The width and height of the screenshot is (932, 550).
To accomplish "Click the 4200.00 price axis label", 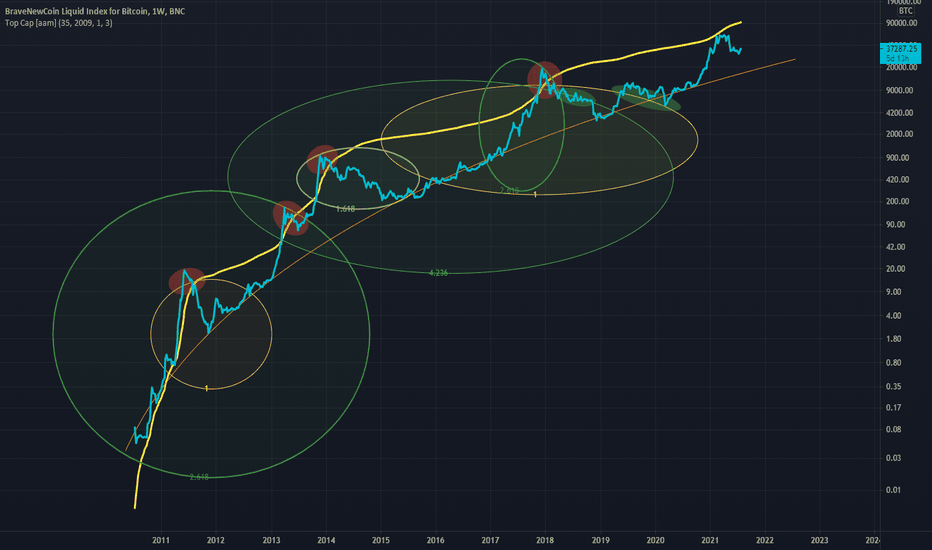I will click(899, 113).
